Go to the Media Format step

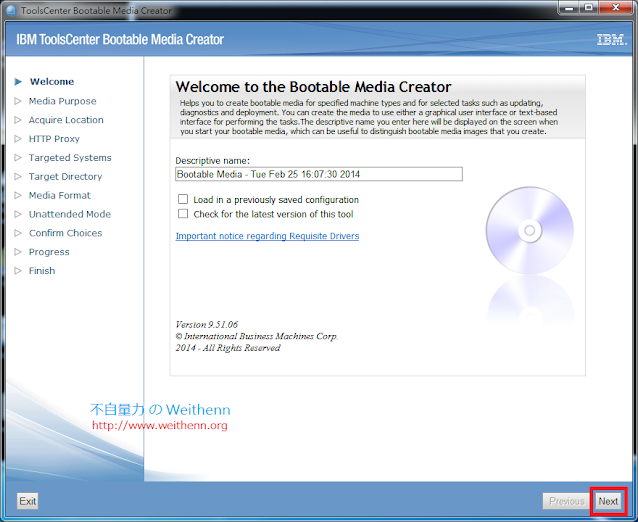tap(59, 195)
